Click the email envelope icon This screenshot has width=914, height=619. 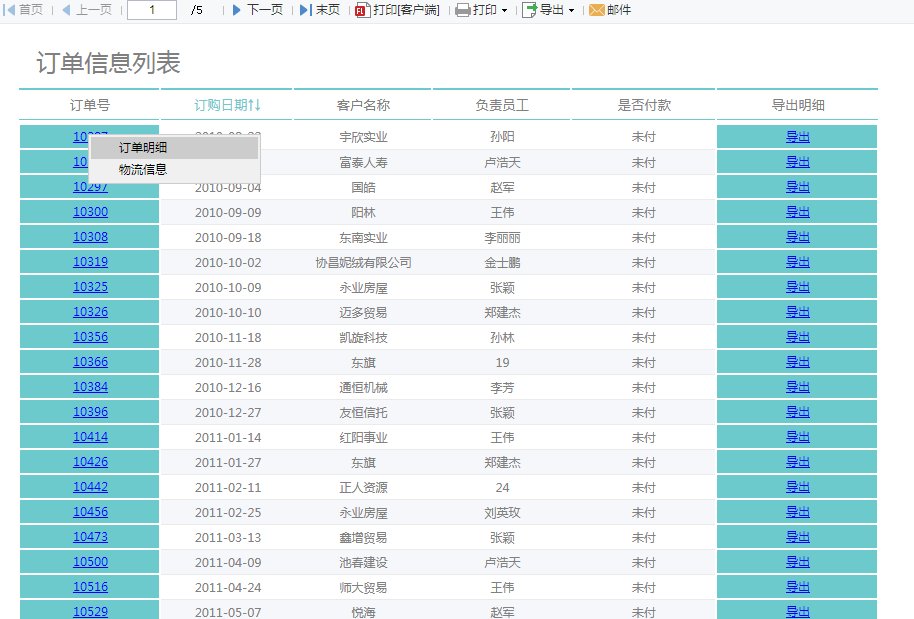(596, 10)
